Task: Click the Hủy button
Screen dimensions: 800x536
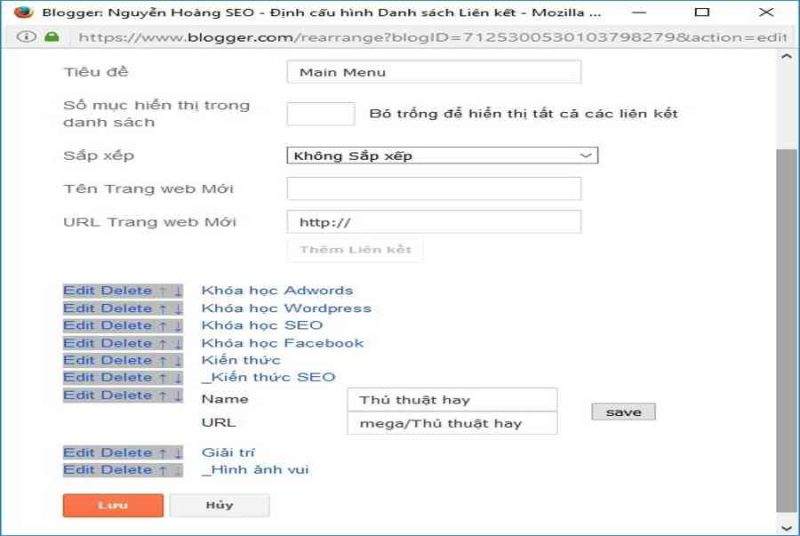Action: tap(219, 505)
